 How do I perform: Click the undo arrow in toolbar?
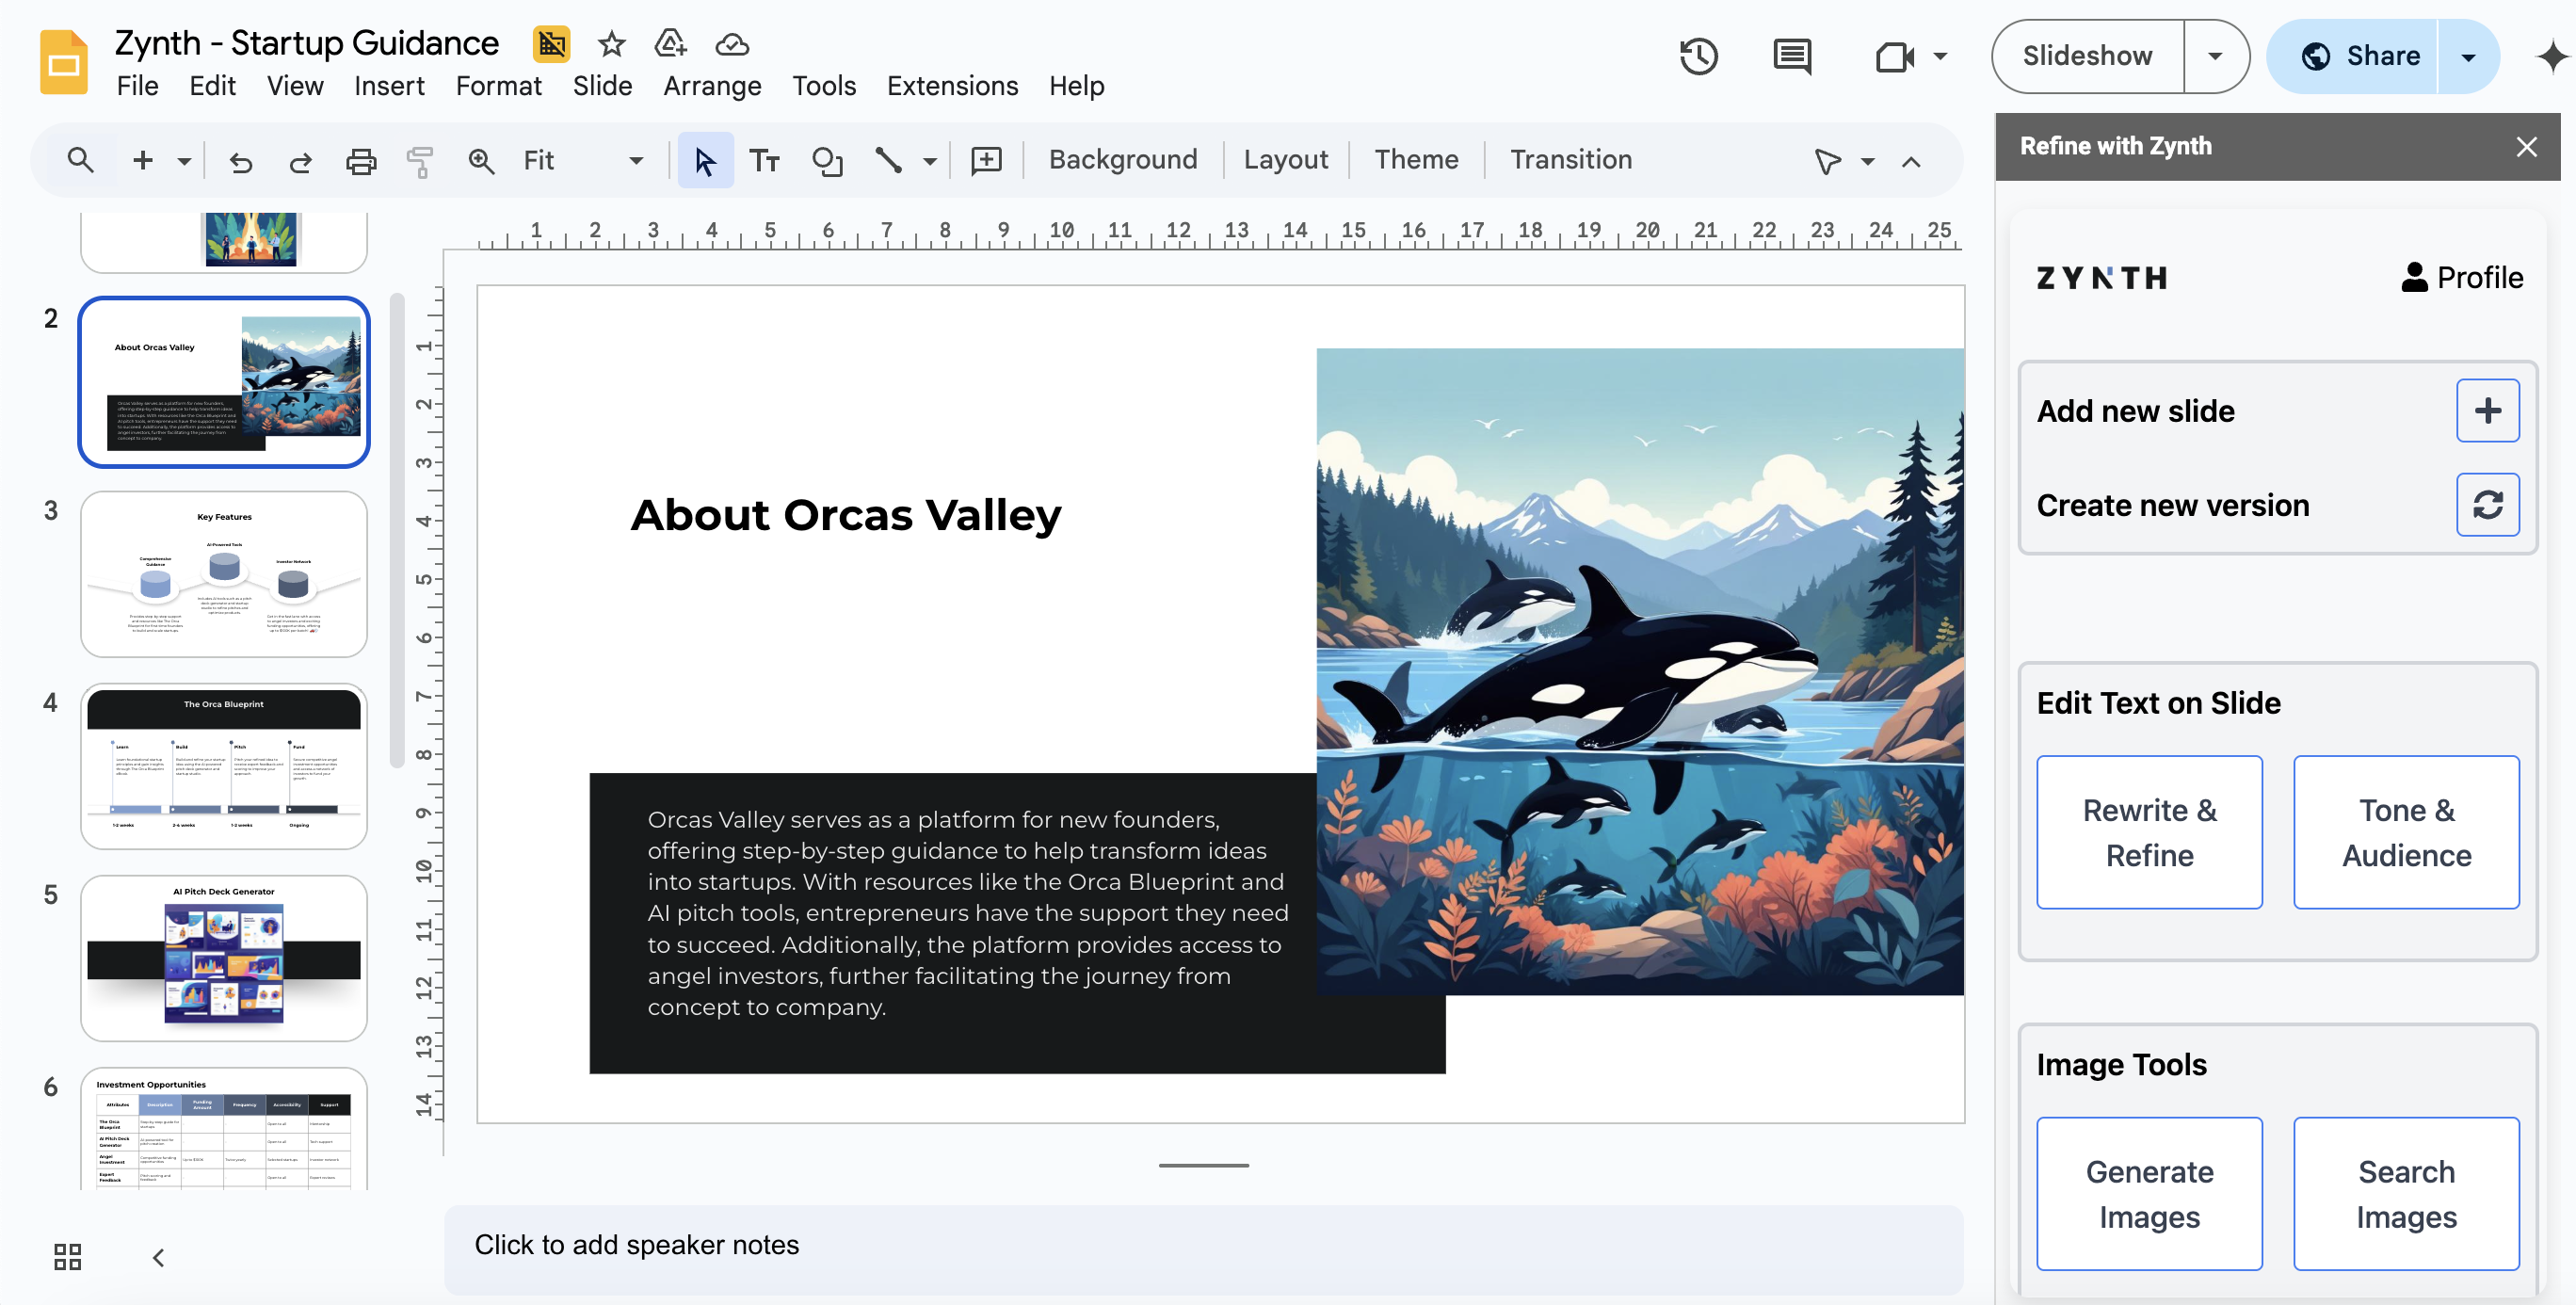pyautogui.click(x=241, y=161)
